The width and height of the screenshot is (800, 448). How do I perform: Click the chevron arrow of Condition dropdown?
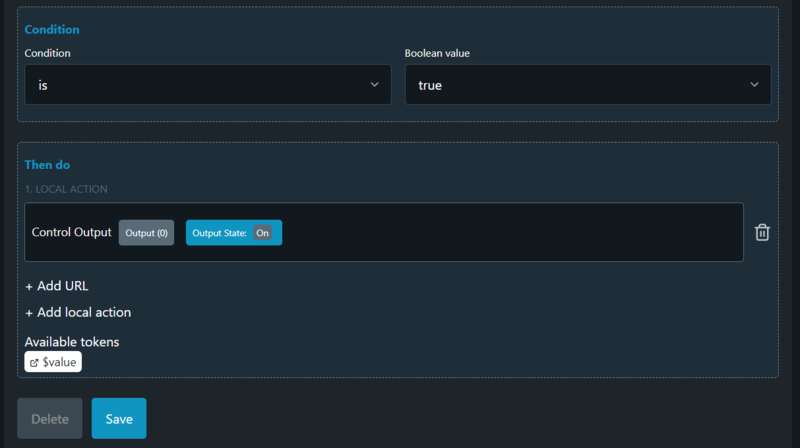coord(375,85)
